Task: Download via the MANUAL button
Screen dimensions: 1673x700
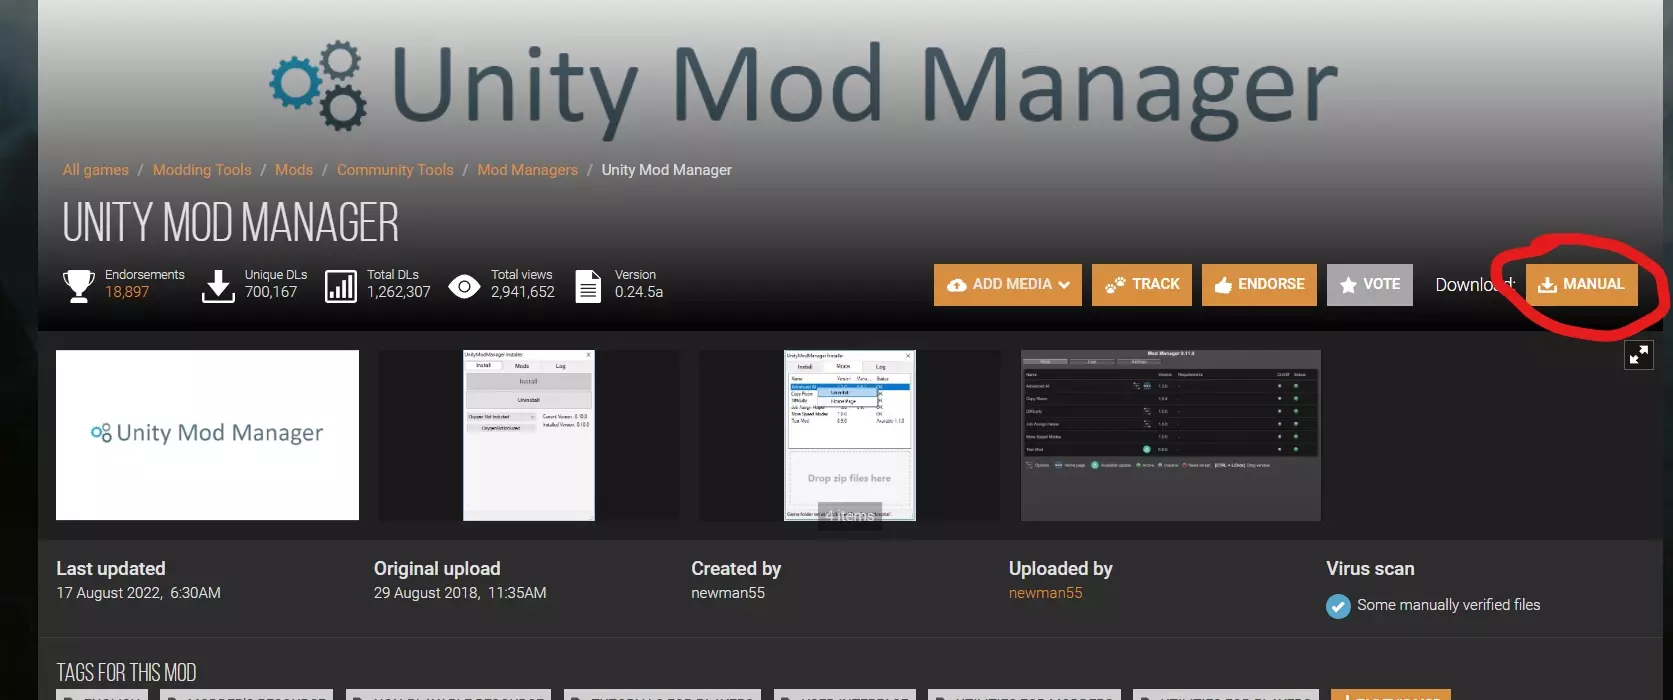Action: click(1582, 284)
